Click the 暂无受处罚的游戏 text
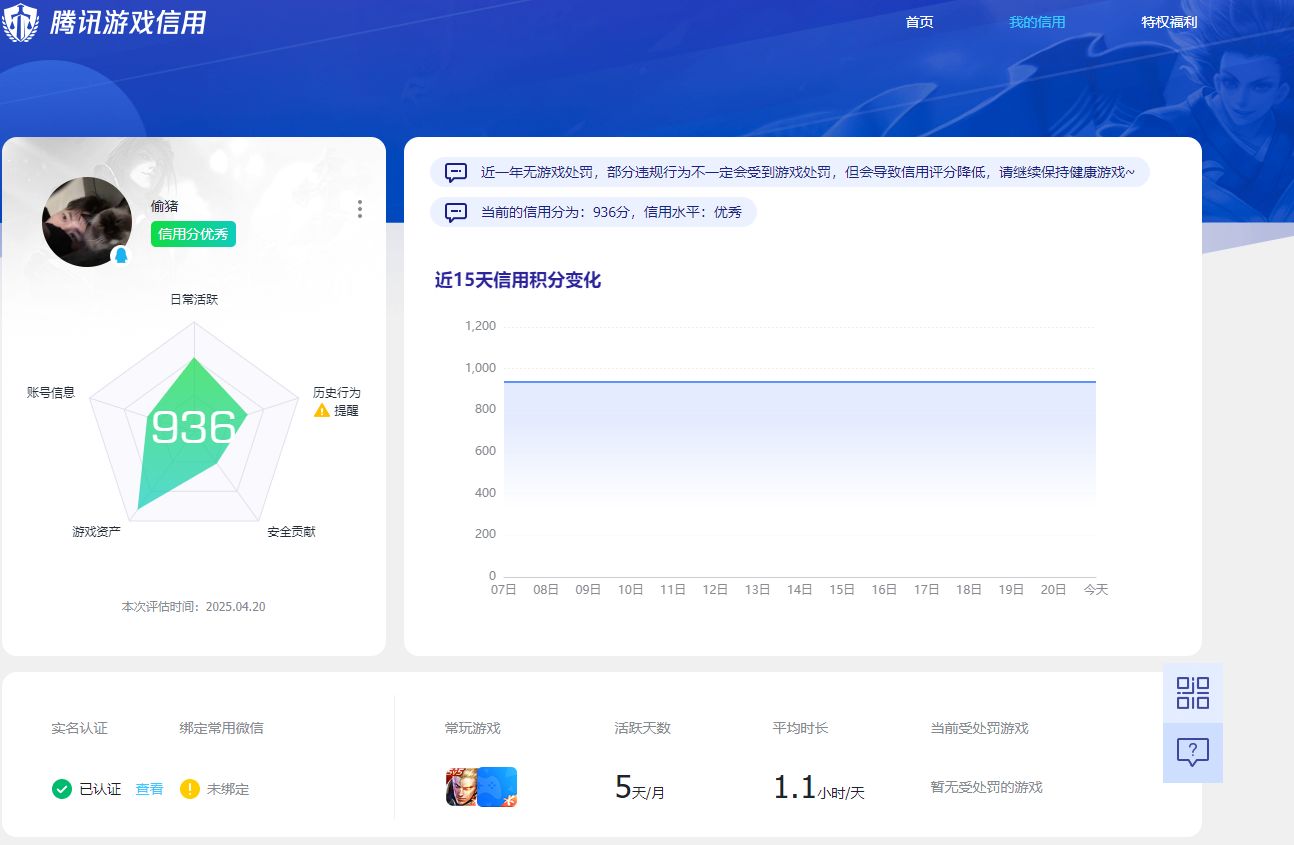This screenshot has width=1294, height=845. 986,787
